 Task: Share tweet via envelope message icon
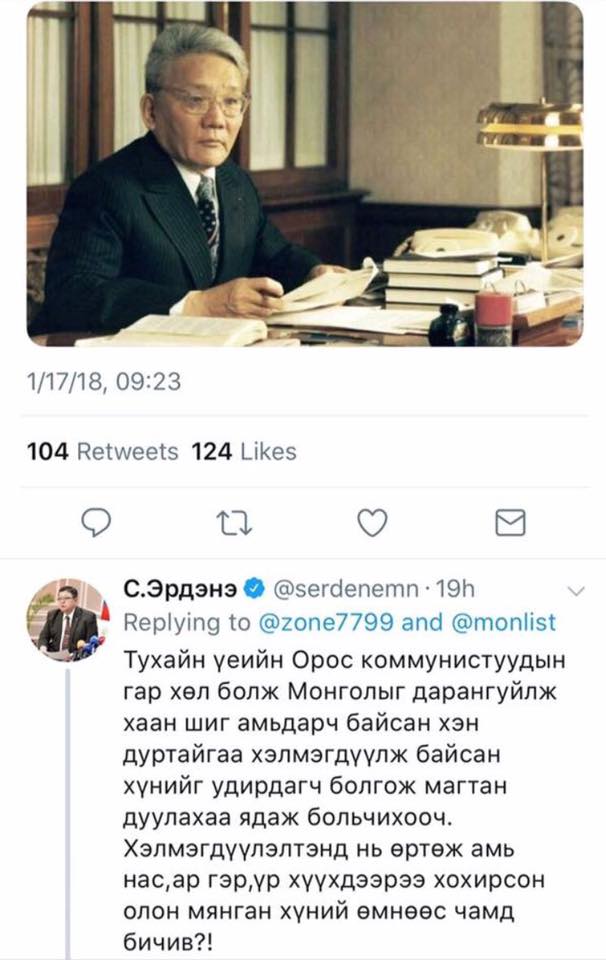[510, 523]
